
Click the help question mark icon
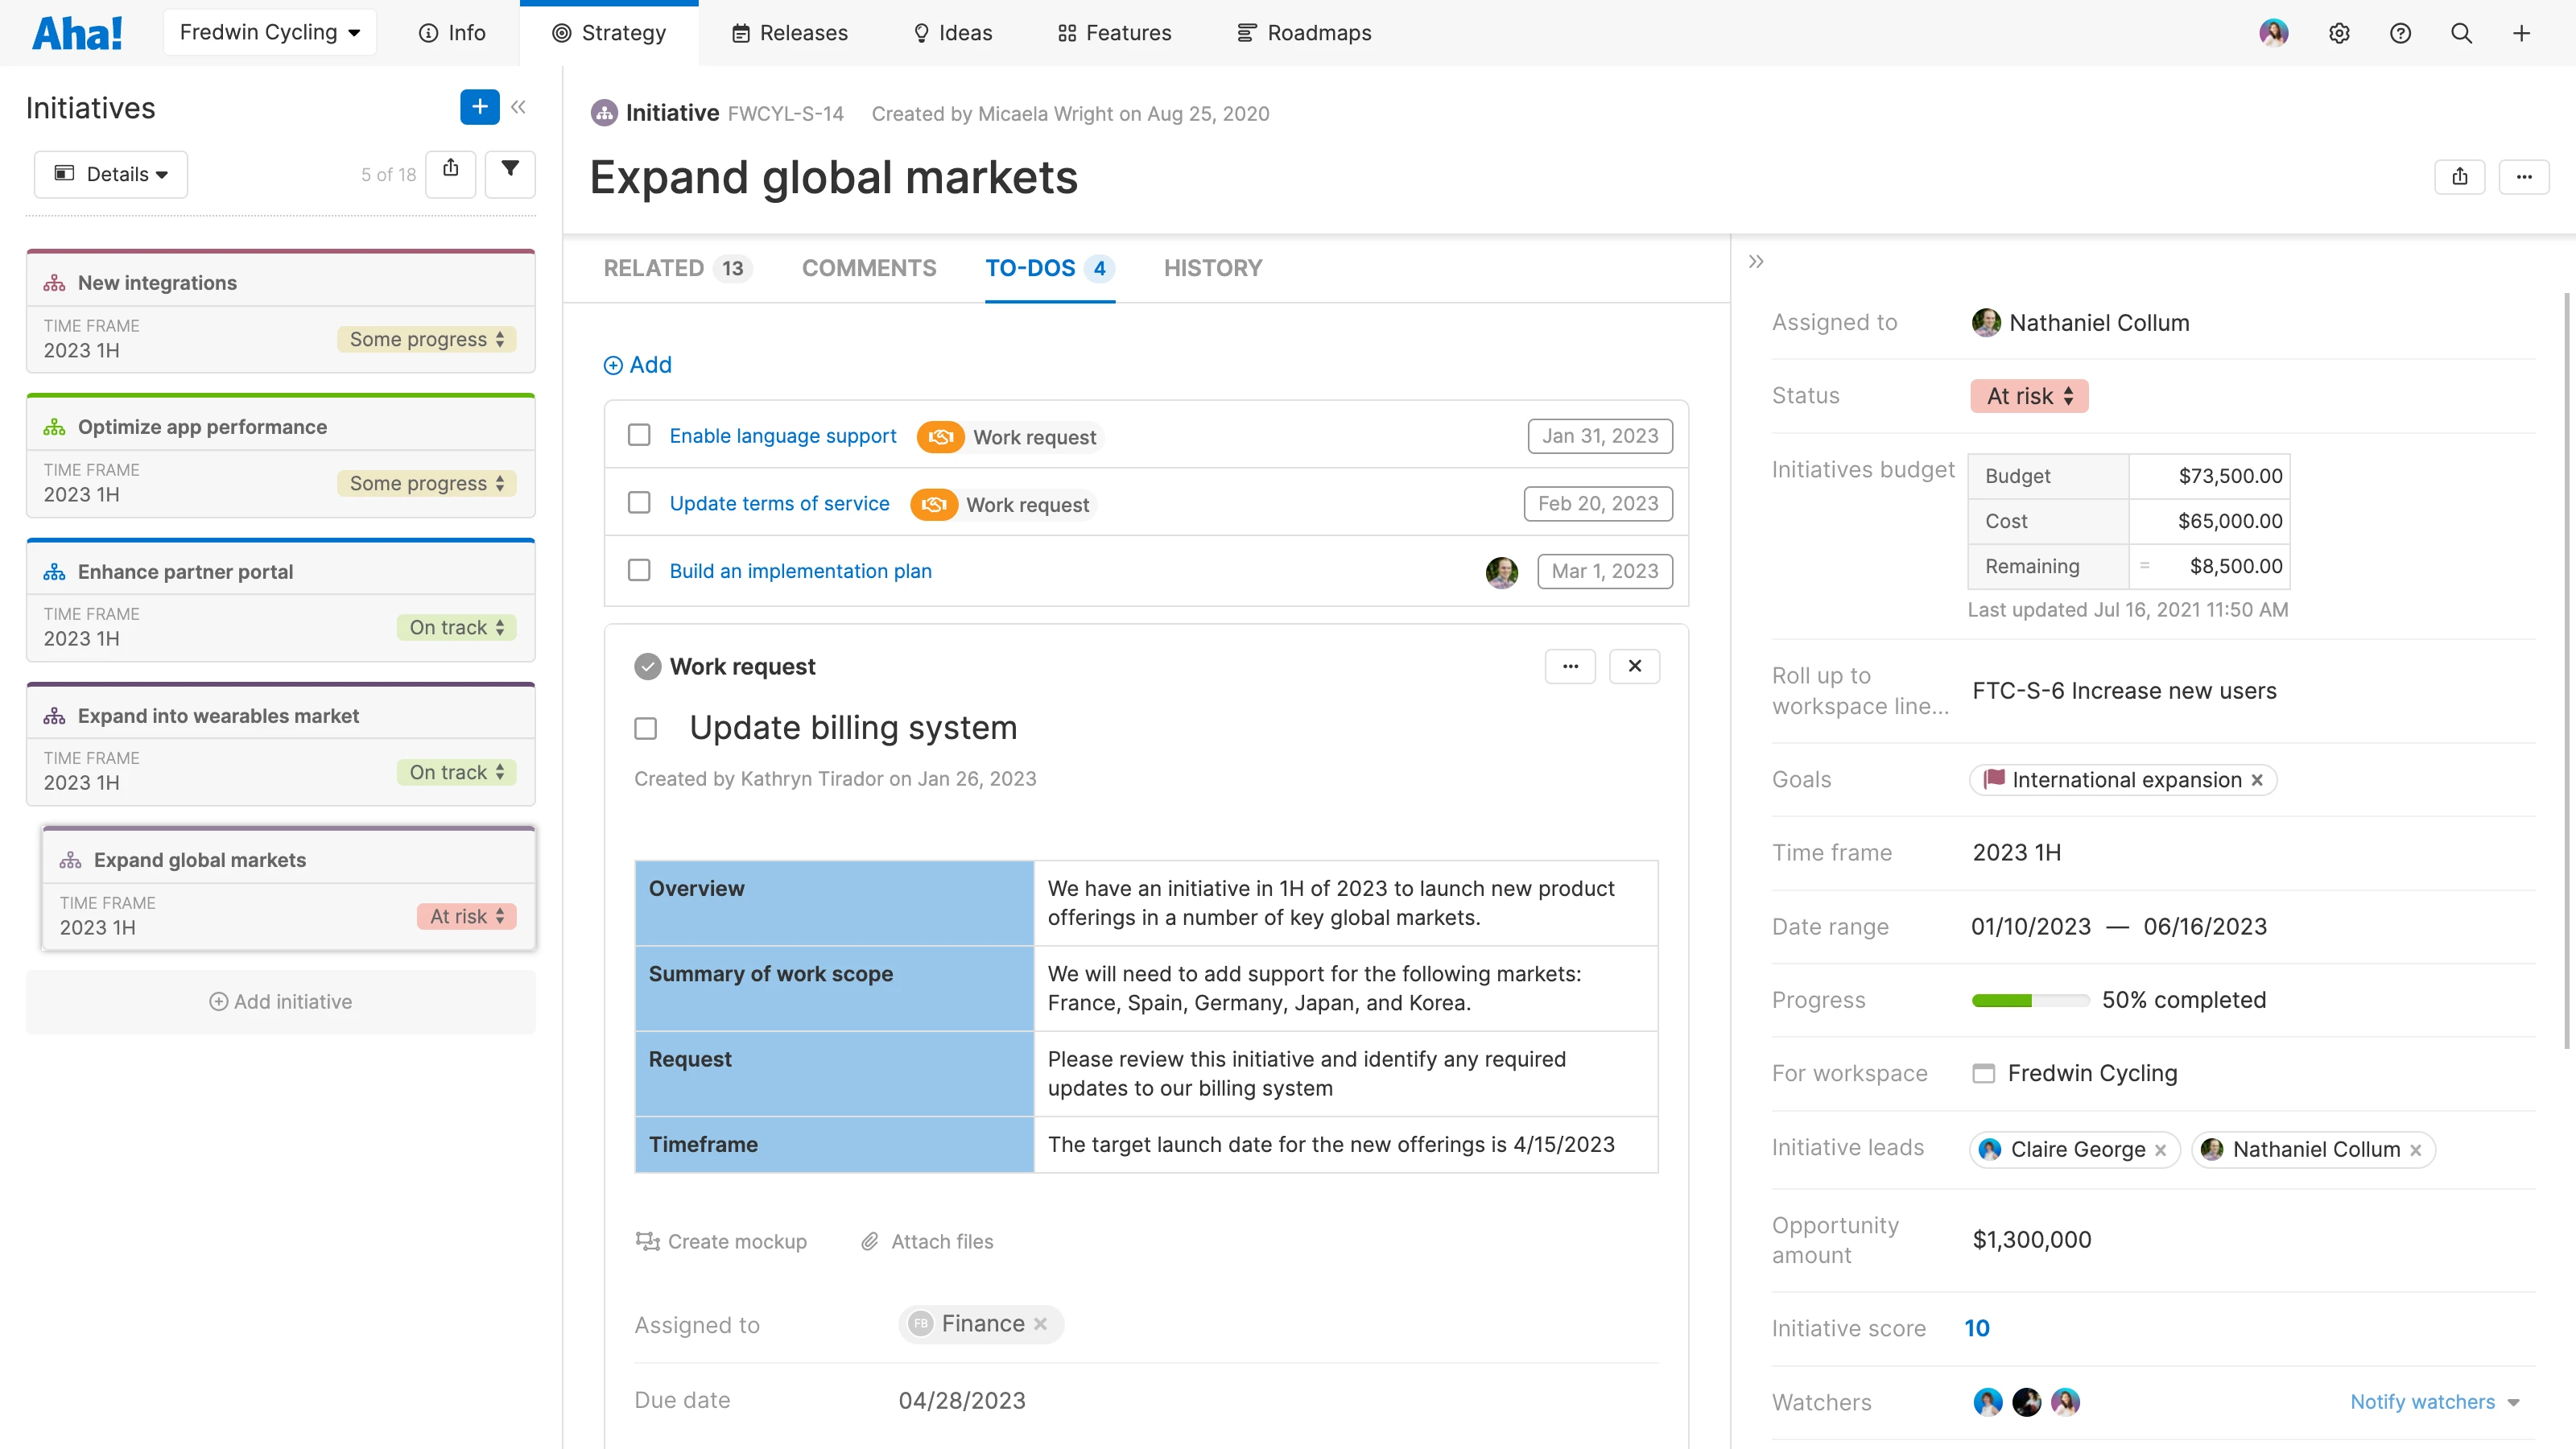click(2400, 33)
